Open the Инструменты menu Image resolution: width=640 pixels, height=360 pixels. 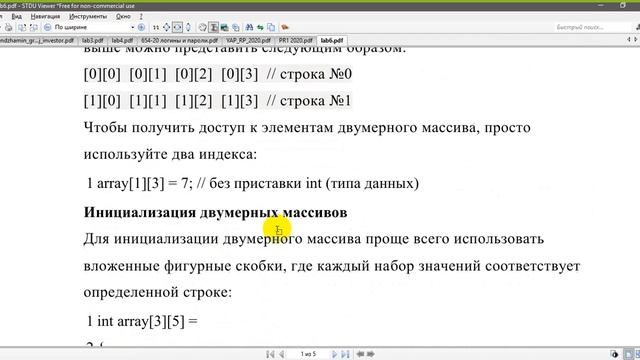[88, 16]
